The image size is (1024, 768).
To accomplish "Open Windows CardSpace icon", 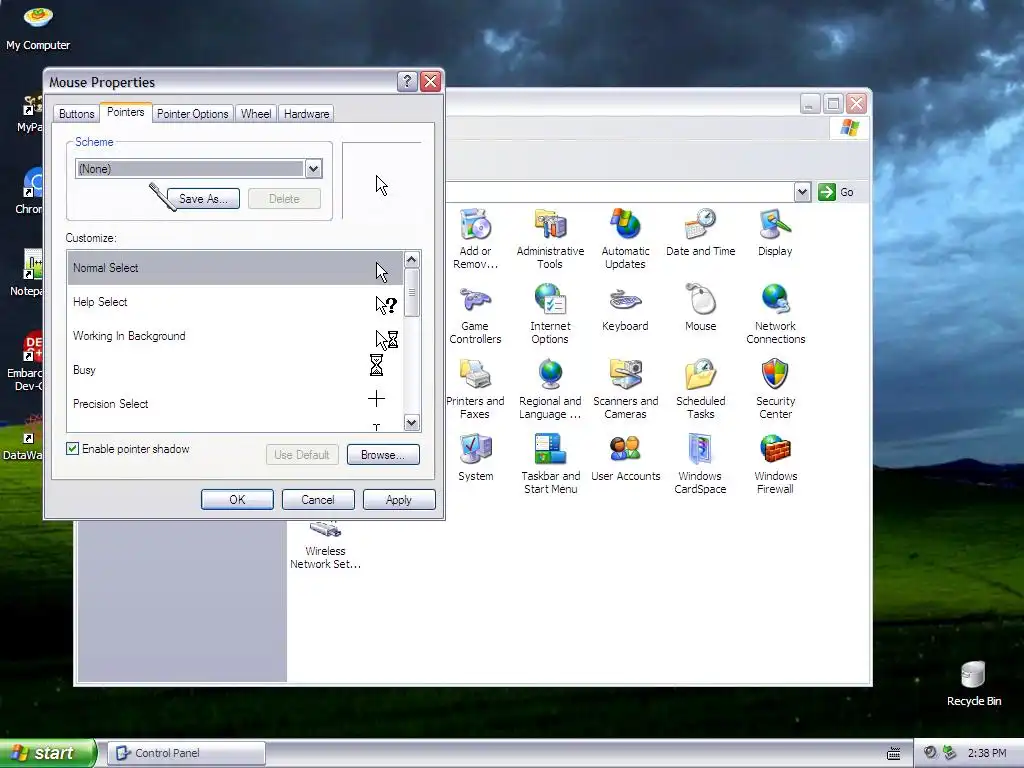I will (x=700, y=464).
